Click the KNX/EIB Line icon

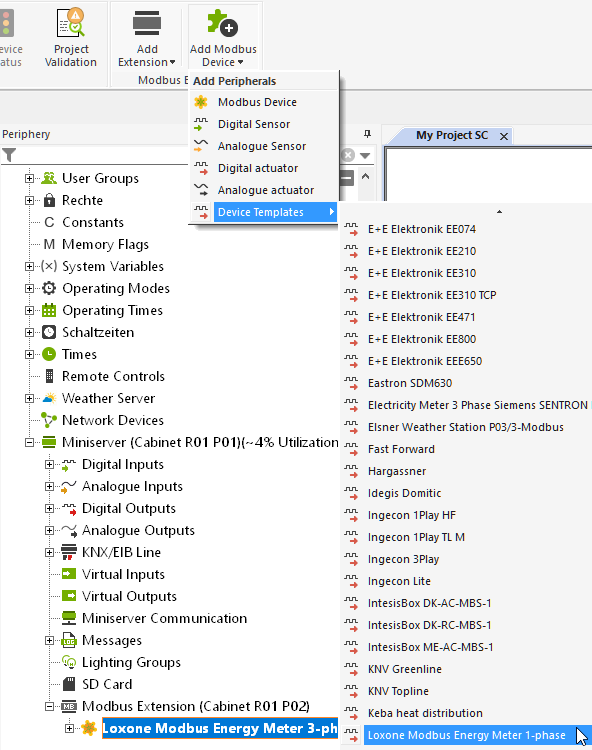click(x=69, y=552)
